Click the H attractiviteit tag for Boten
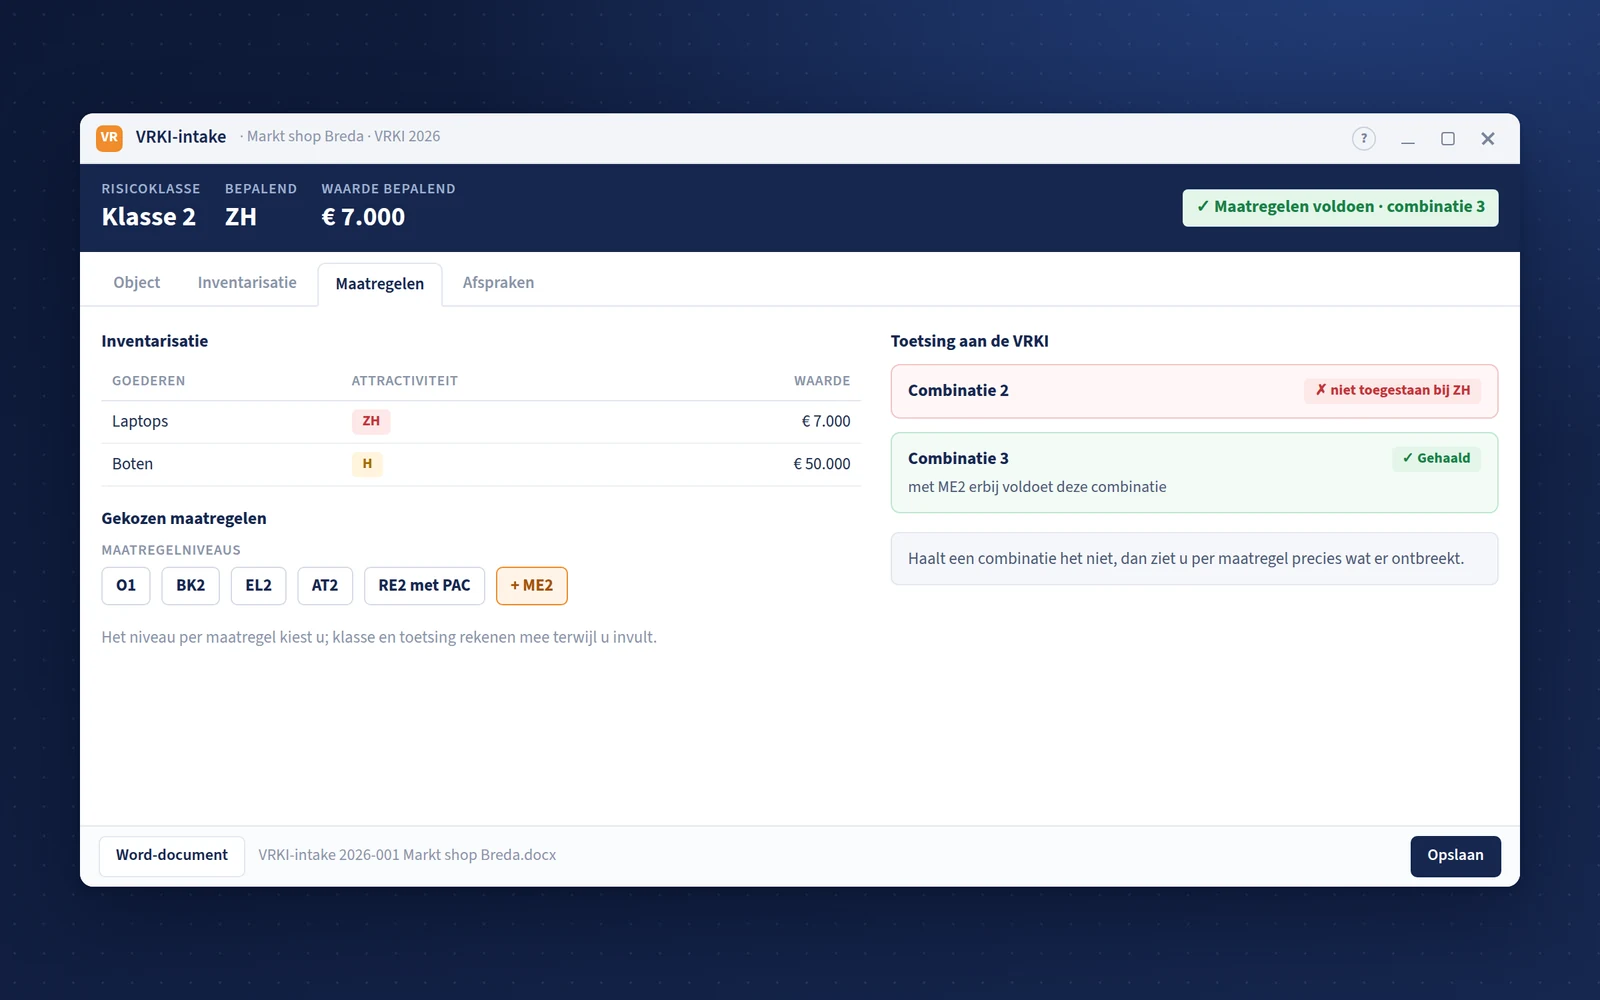This screenshot has height=1000, width=1600. pos(367,464)
